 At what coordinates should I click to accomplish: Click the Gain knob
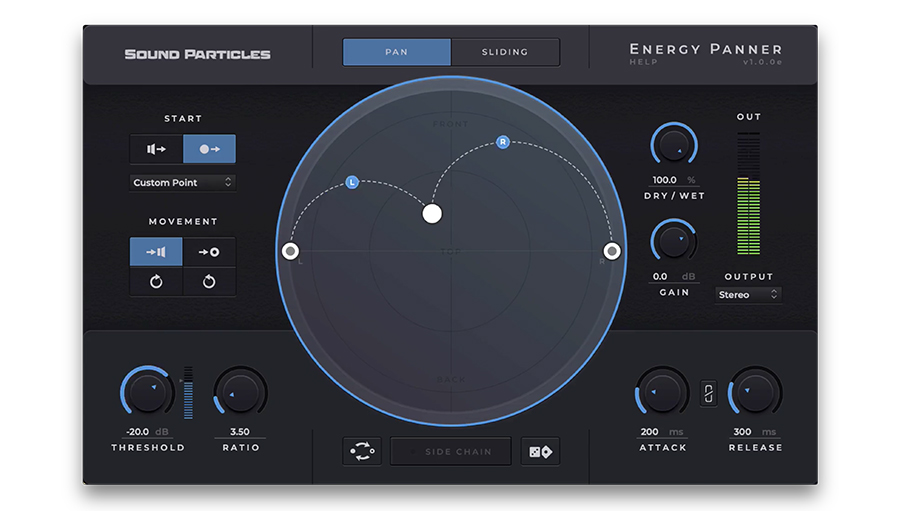pos(674,241)
